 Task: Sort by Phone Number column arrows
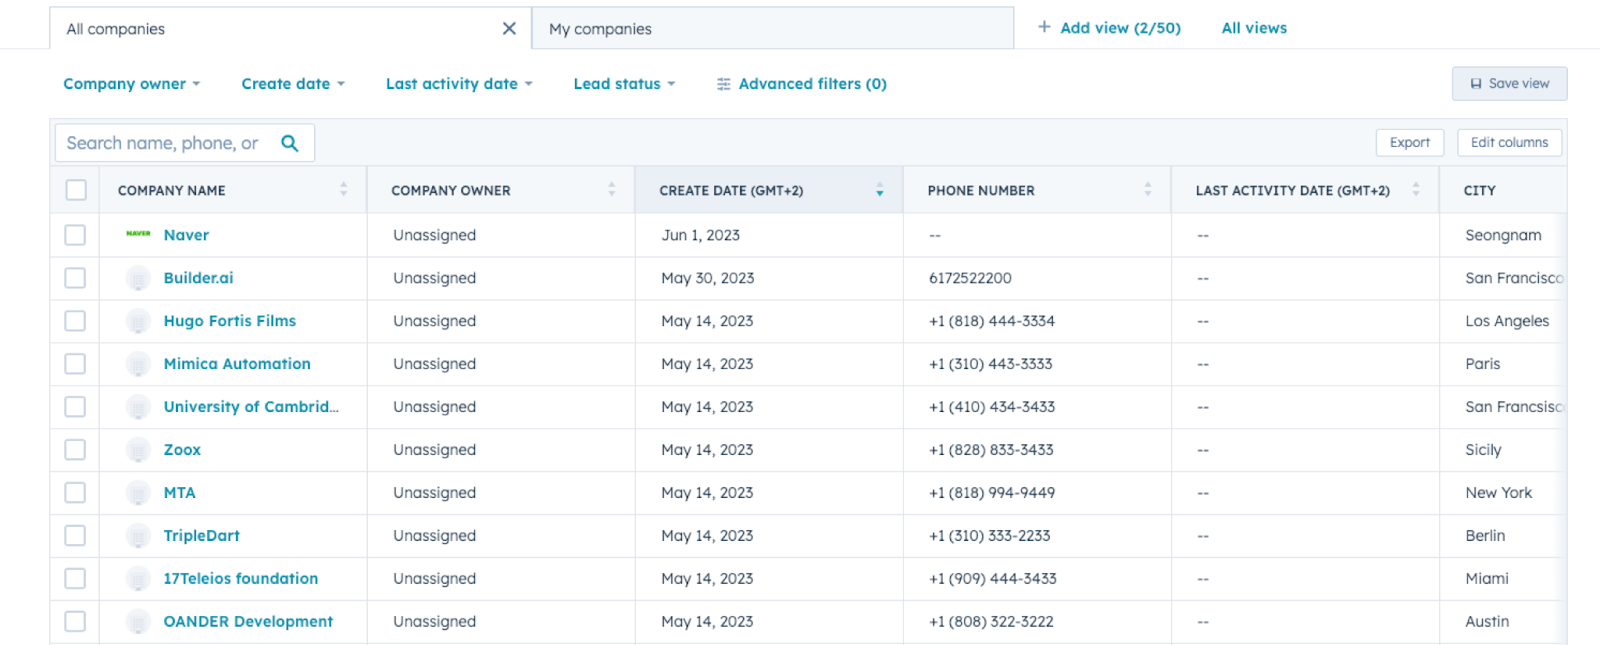(1148, 189)
